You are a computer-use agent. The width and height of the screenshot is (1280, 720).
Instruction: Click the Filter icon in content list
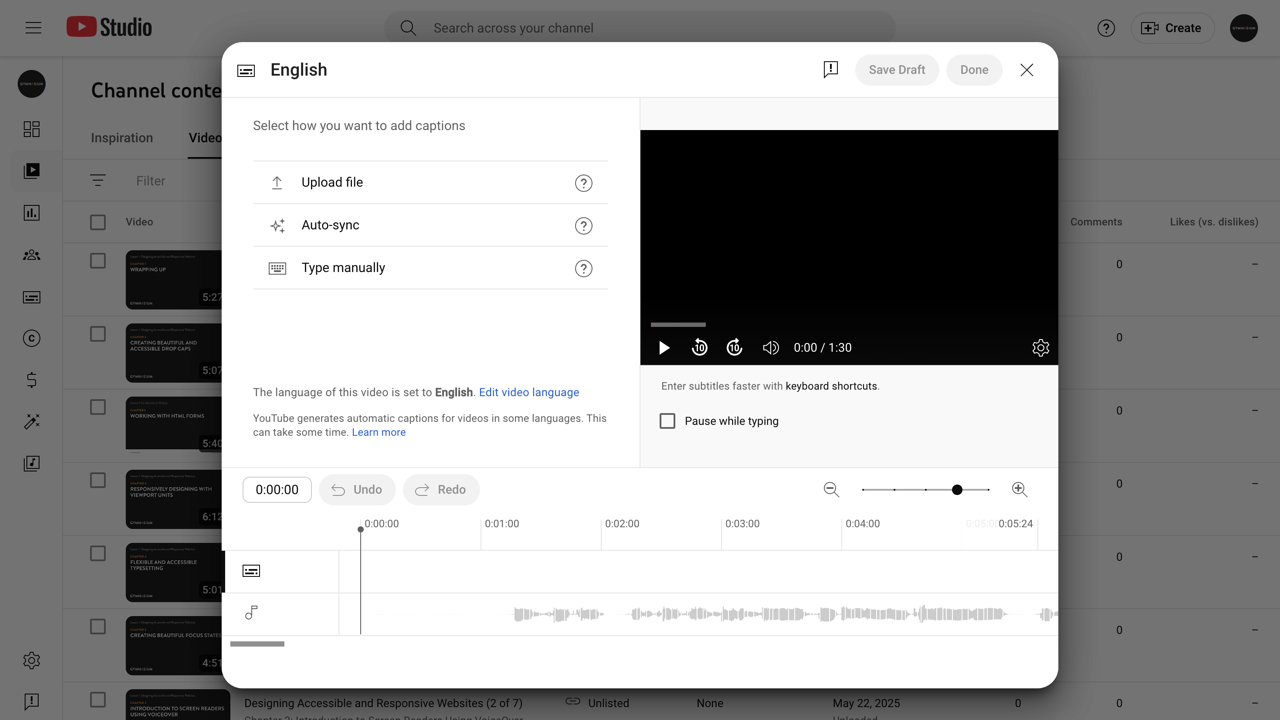[98, 181]
